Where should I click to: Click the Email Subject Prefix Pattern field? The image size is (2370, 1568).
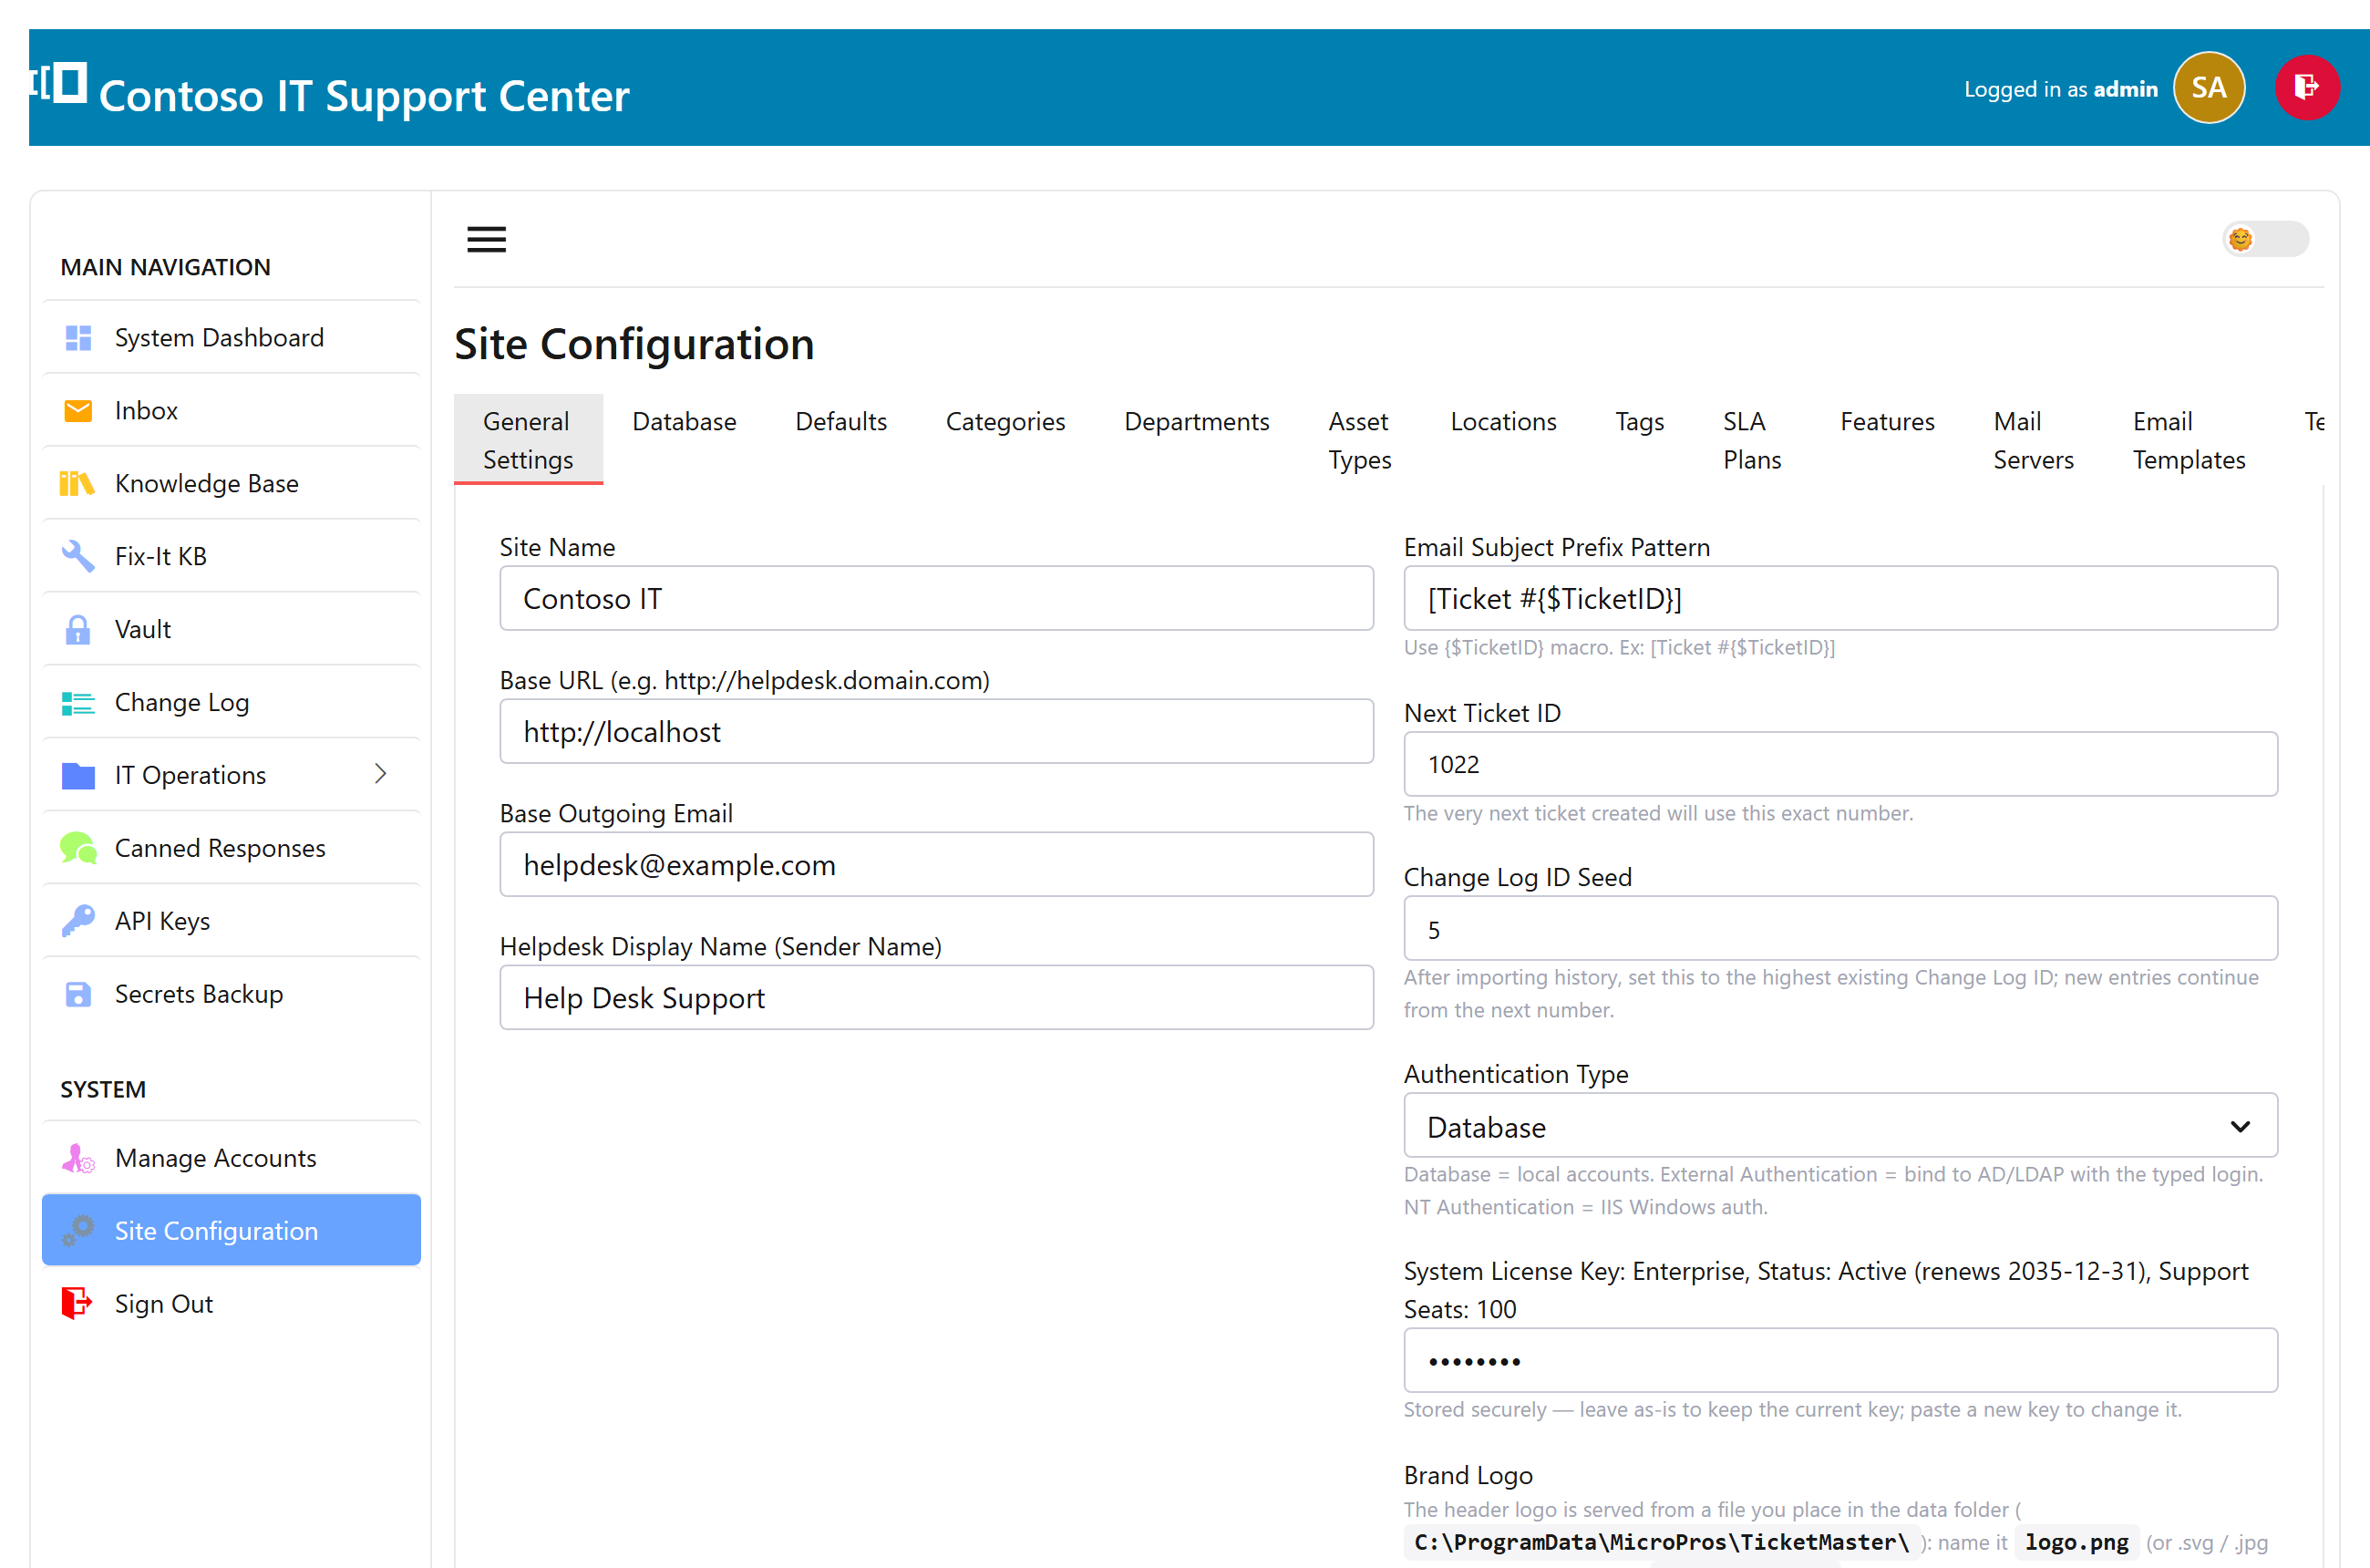tap(1840, 598)
